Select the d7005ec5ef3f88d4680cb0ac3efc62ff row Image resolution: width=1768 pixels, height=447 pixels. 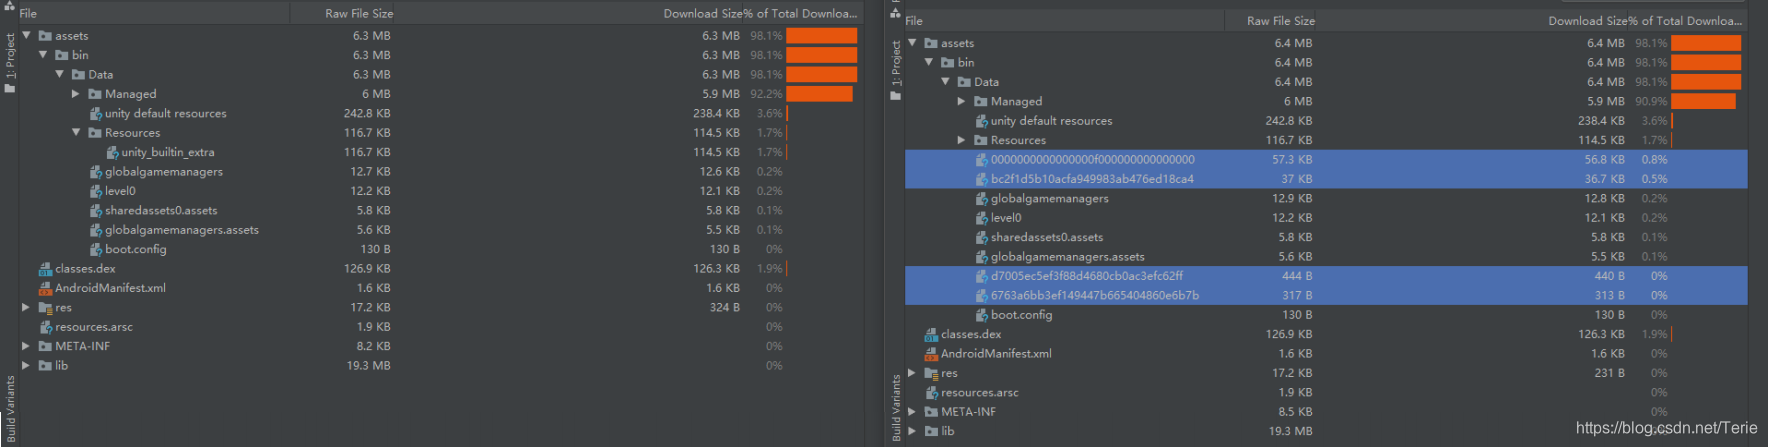tap(1326, 276)
